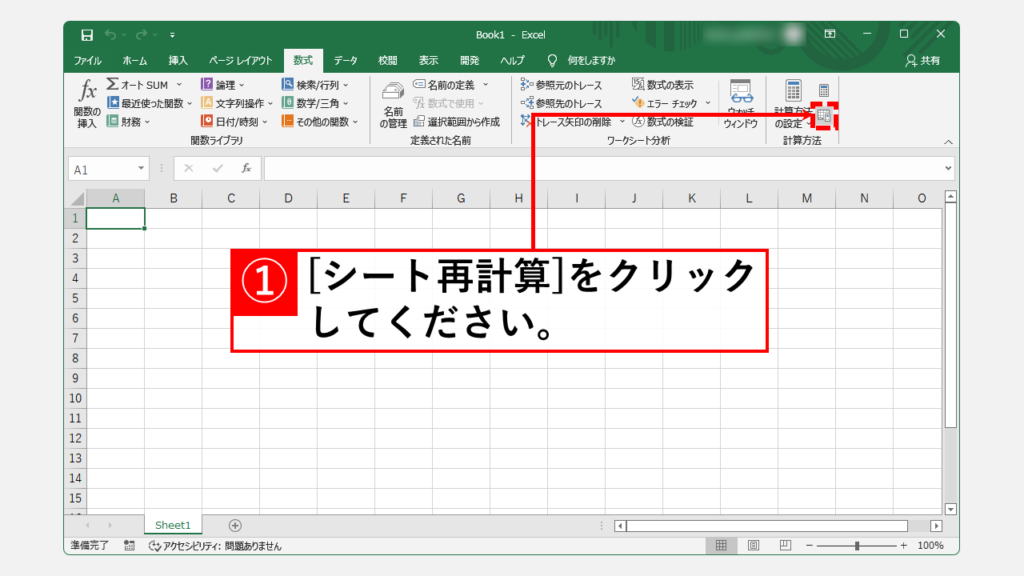
Task: Click 選択範囲から作成 (Create from Selection)
Action: (456, 121)
